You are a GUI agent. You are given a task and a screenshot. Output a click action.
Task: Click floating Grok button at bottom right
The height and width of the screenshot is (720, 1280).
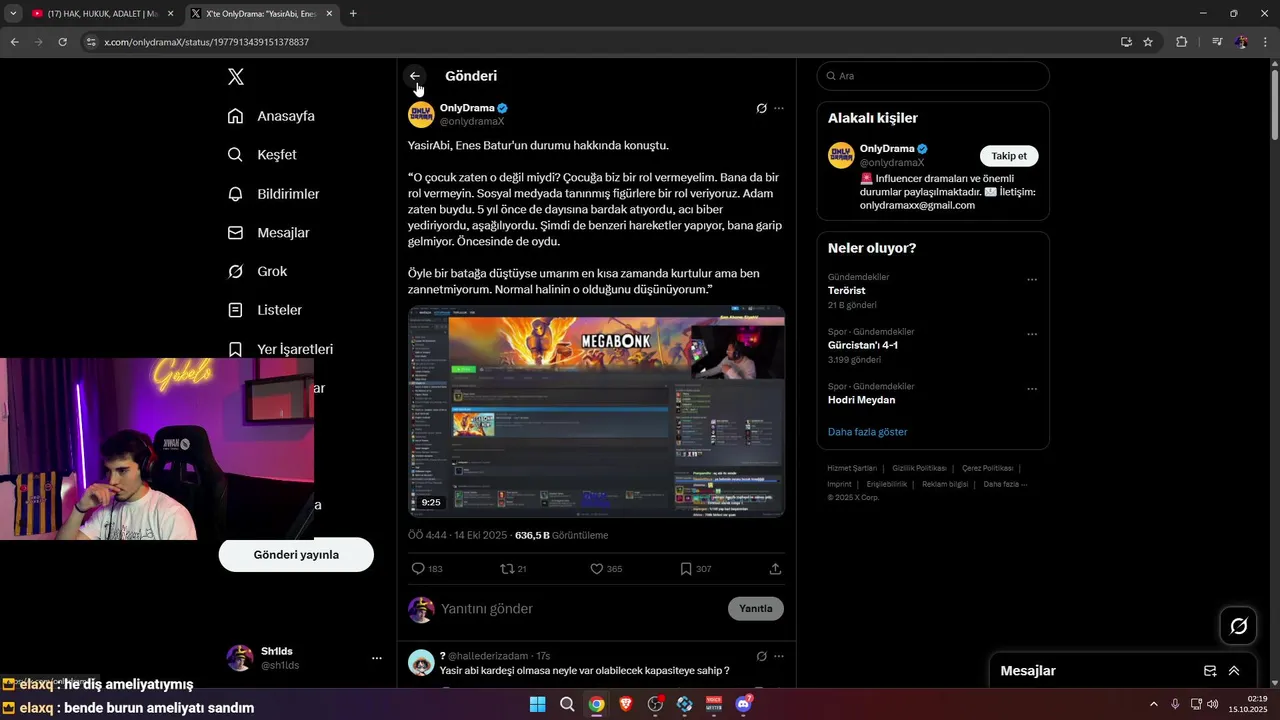pos(1239,626)
